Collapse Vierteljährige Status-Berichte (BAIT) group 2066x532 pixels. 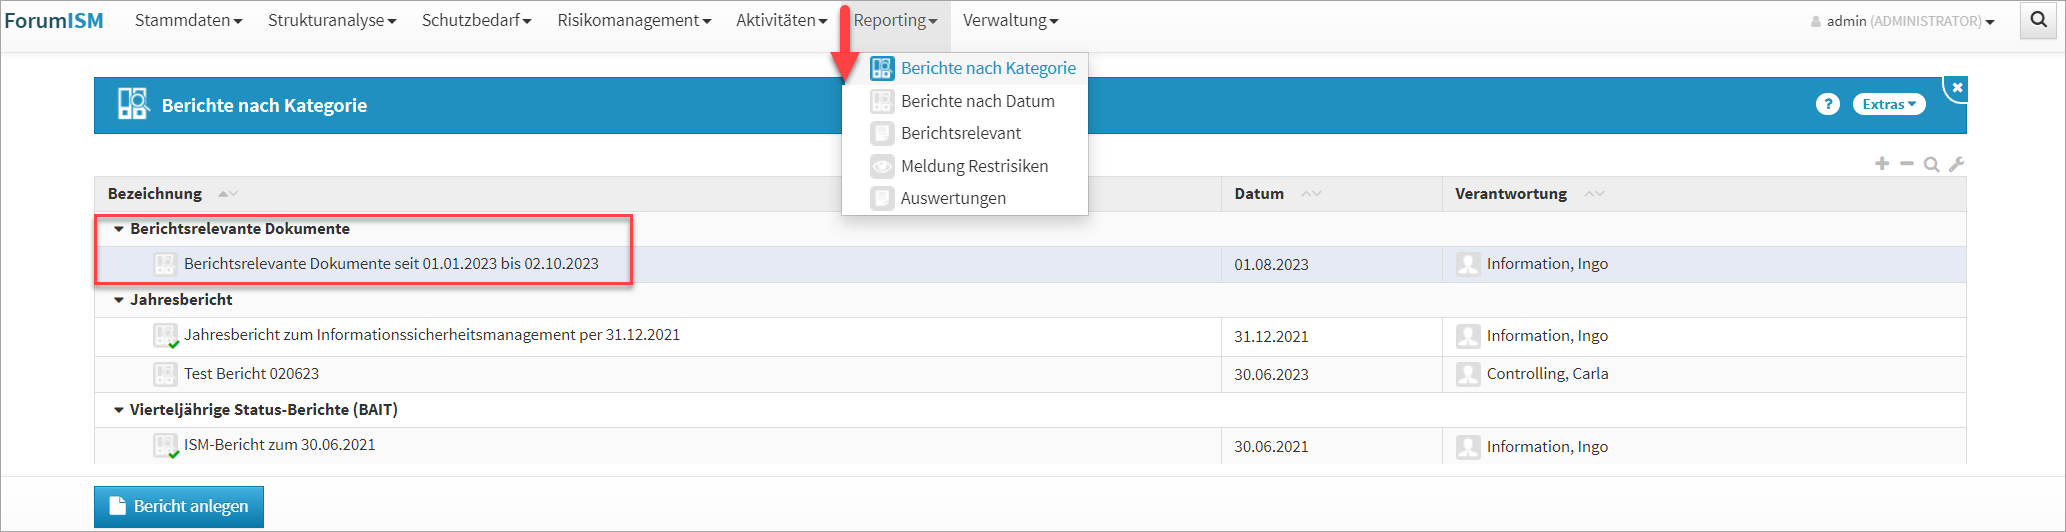tap(119, 410)
